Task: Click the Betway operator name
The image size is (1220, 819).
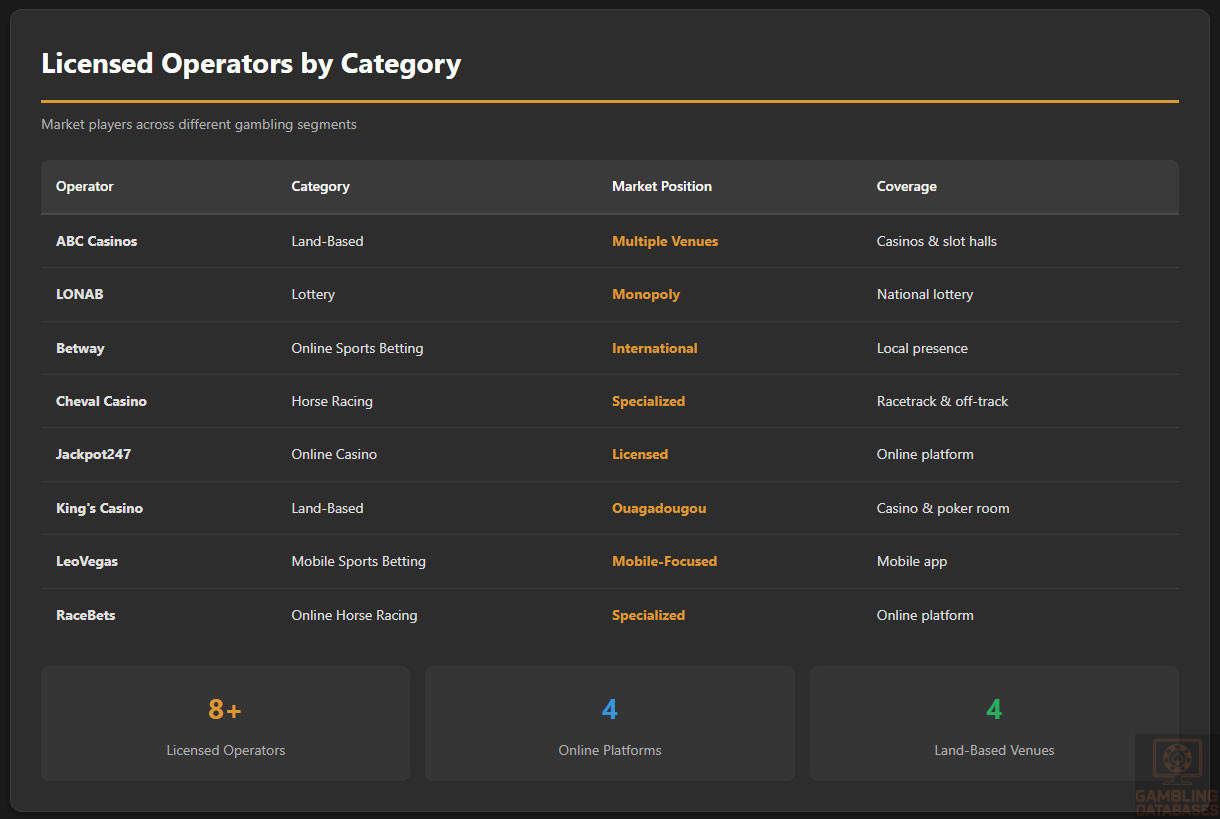Action: pos(80,348)
